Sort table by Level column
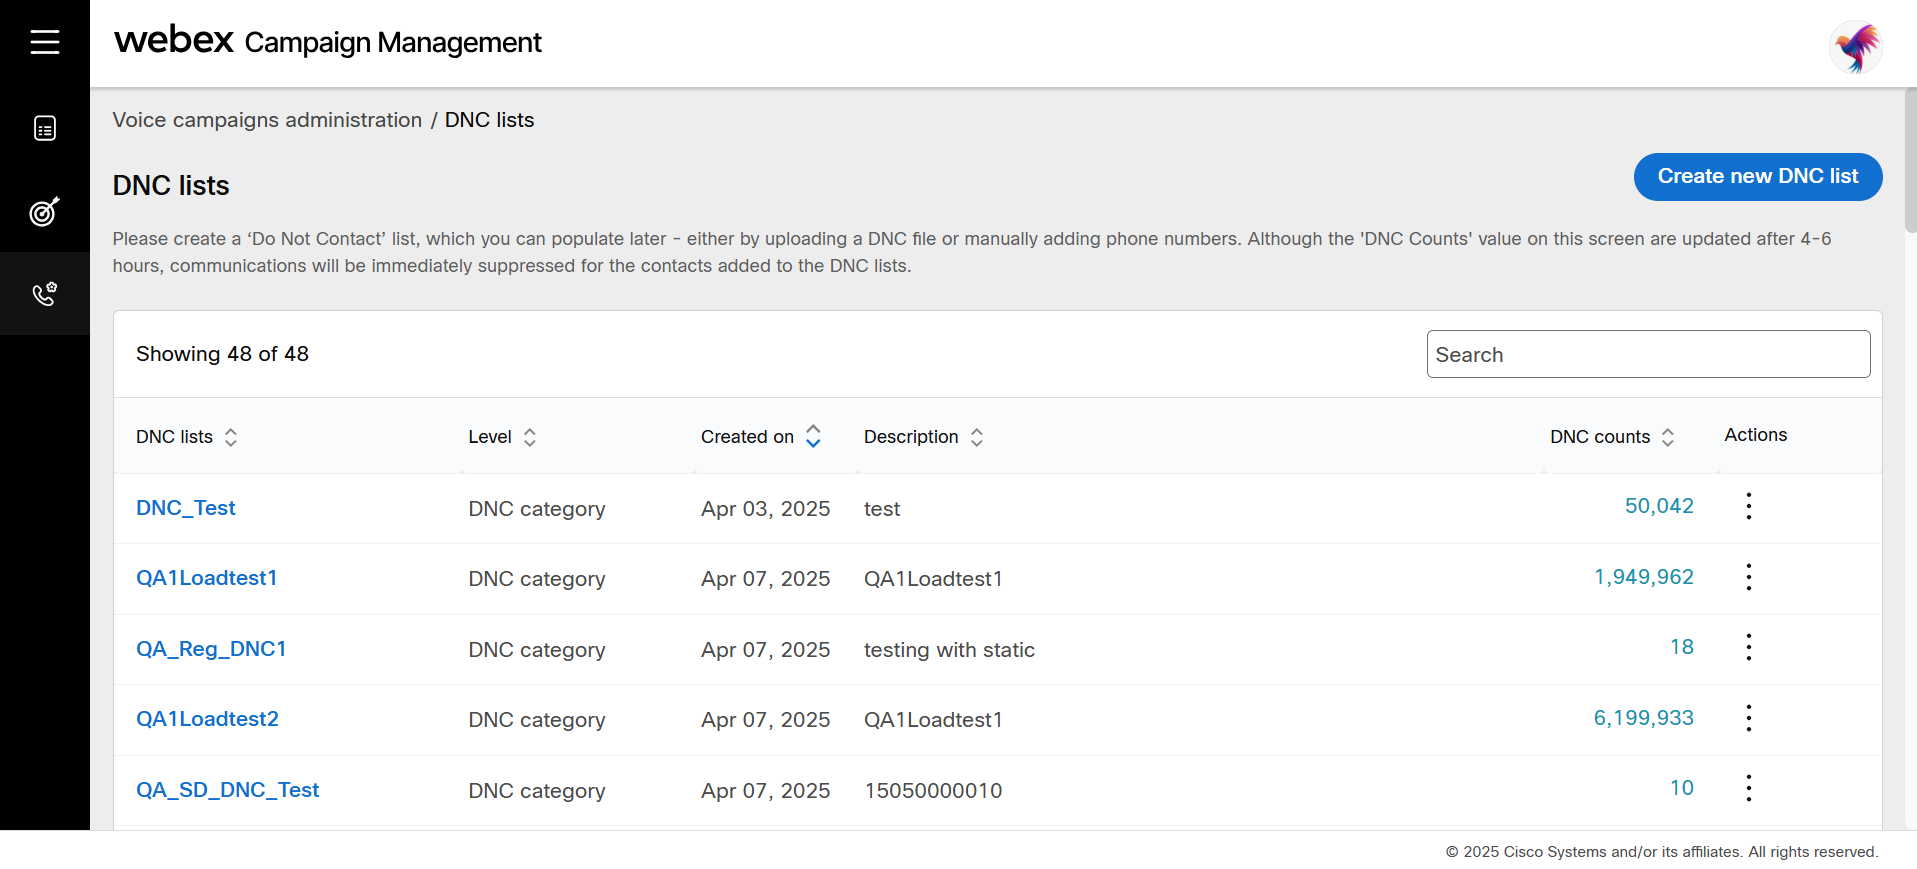1917x869 pixels. tap(530, 437)
